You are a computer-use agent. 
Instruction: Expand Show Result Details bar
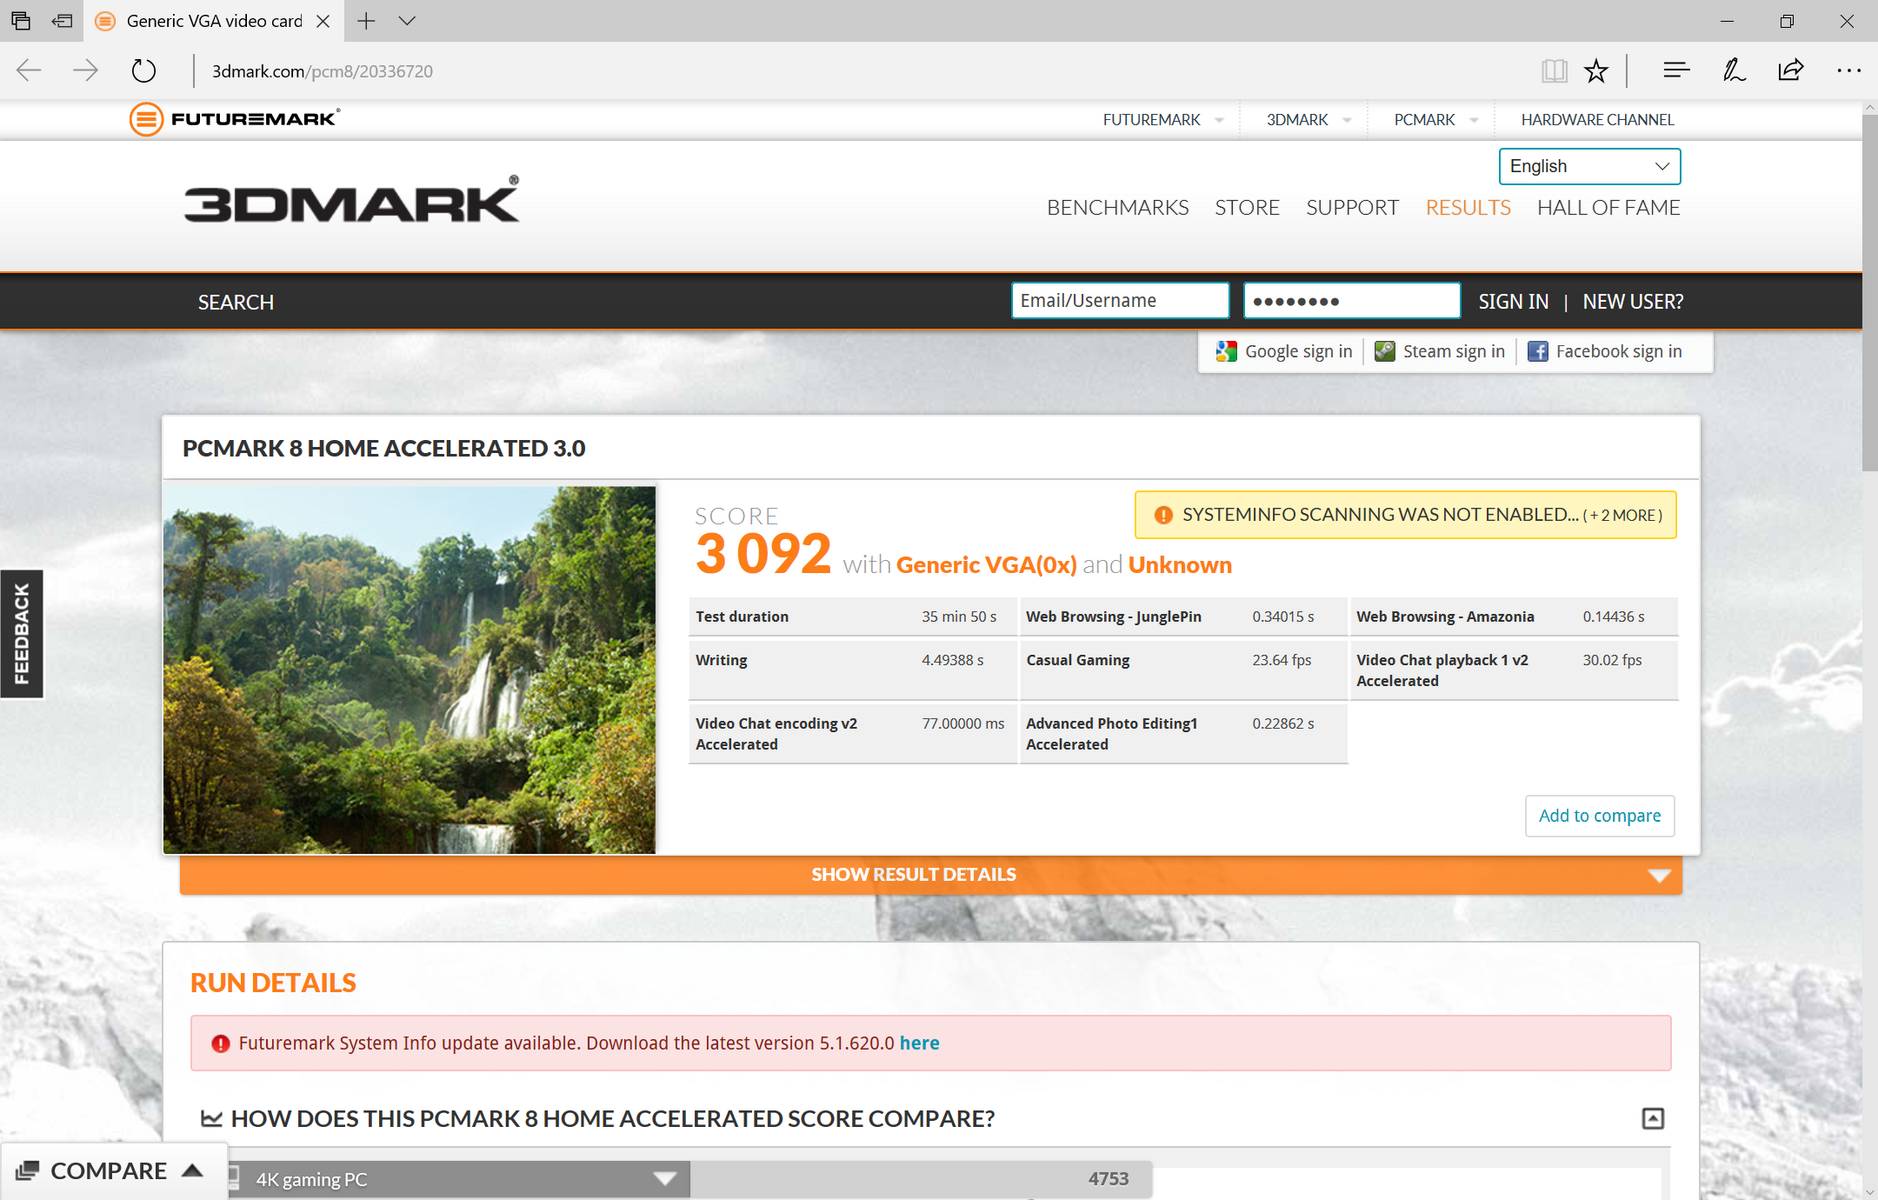pyautogui.click(x=931, y=875)
